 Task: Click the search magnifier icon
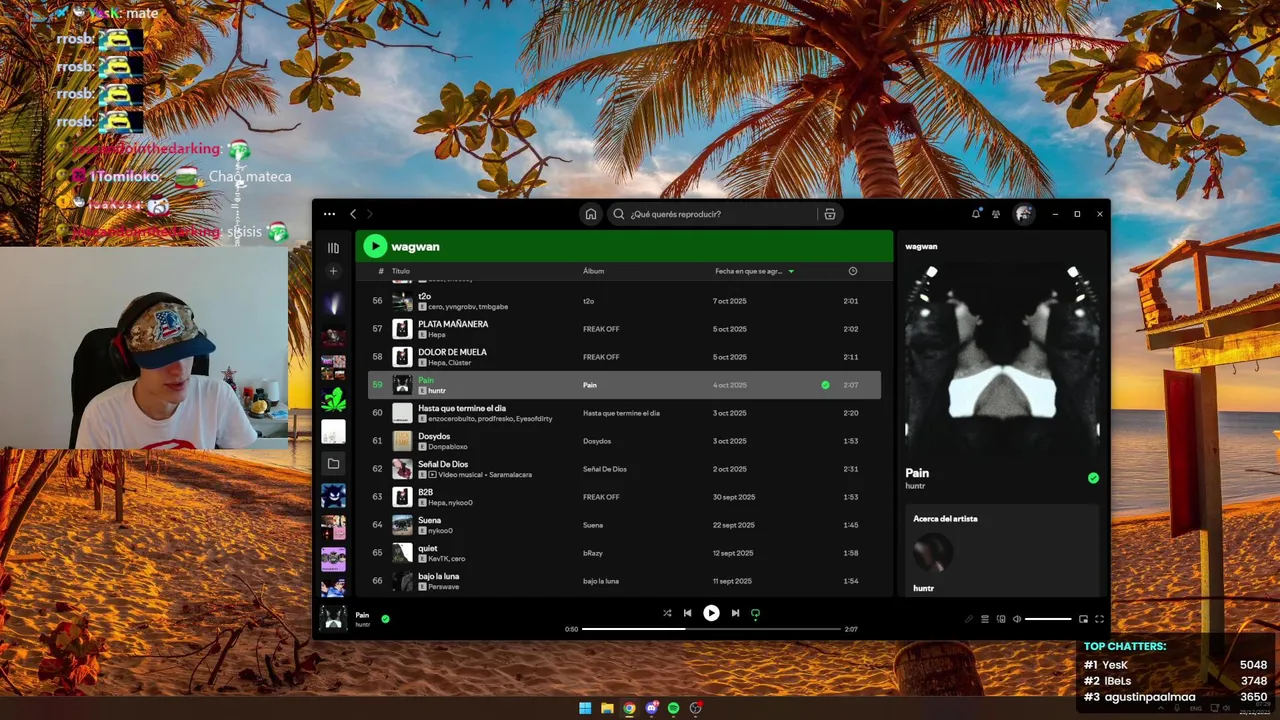619,214
